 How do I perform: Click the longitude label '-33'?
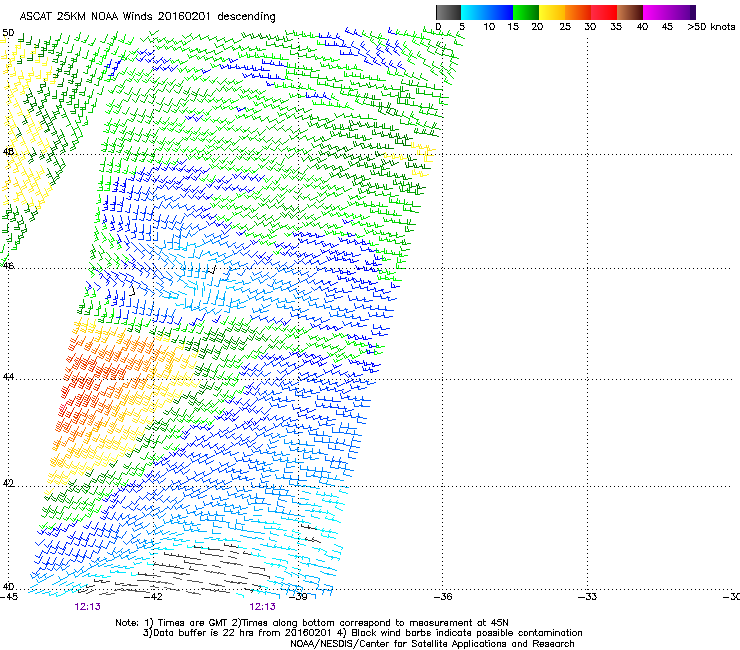point(587,597)
